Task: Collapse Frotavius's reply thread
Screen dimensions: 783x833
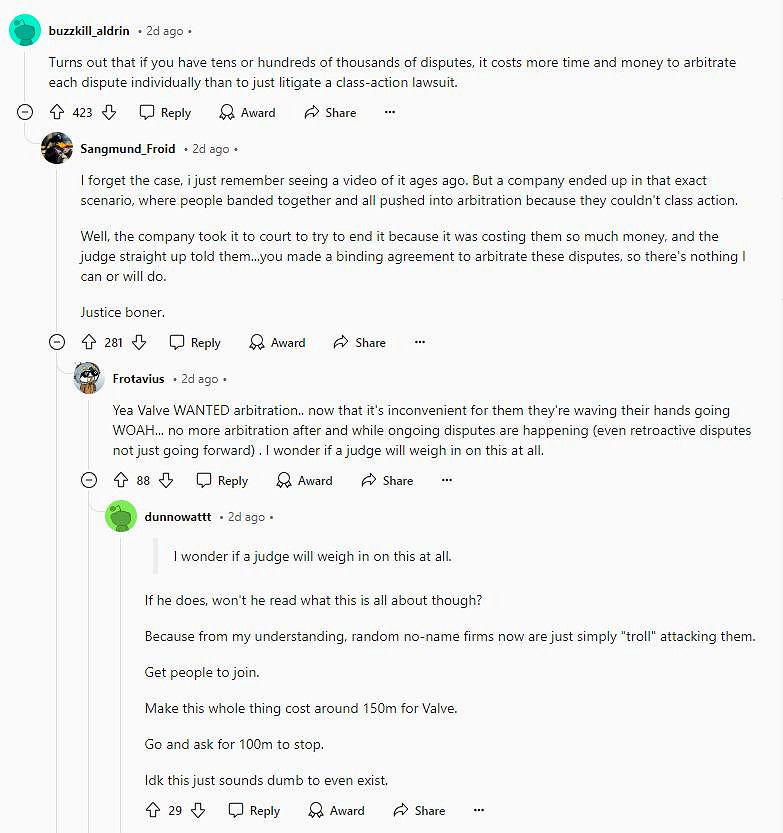Action: (x=89, y=481)
